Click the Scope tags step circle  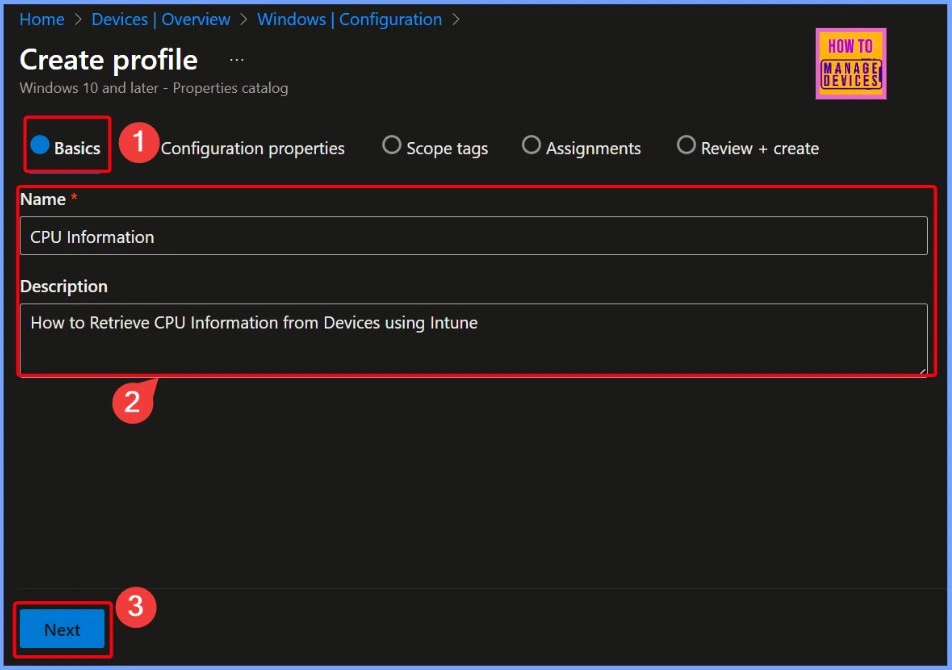click(392, 145)
